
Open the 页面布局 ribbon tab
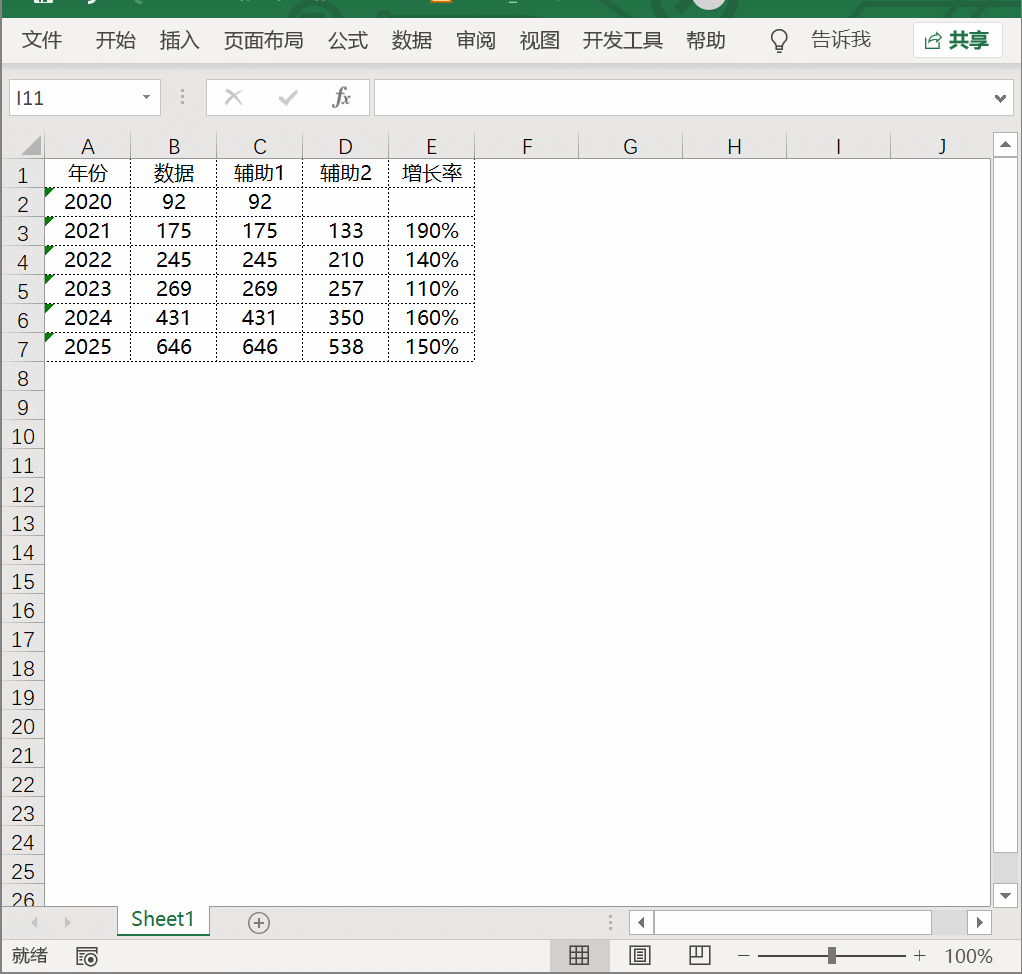tap(263, 40)
